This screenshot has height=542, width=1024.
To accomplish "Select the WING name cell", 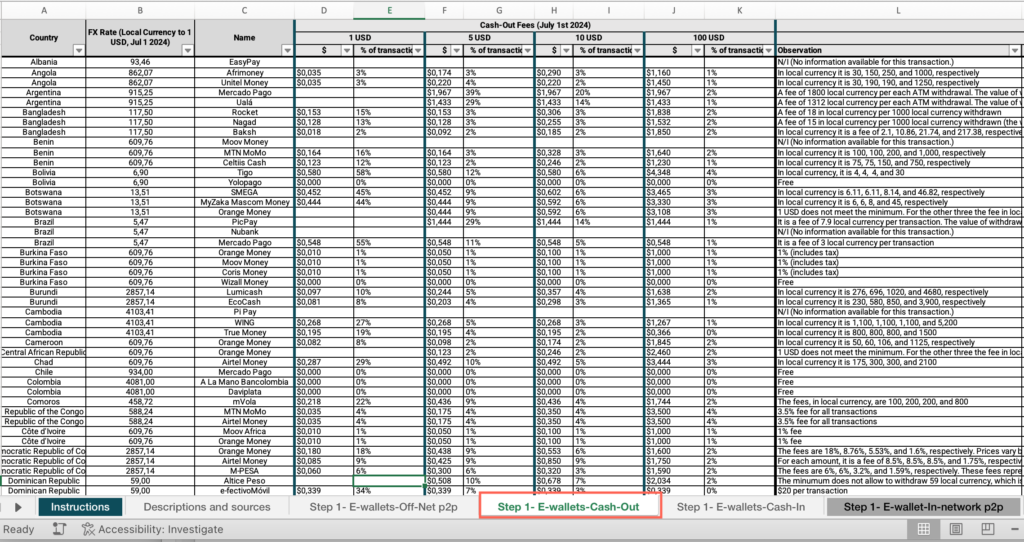I will coord(244,322).
